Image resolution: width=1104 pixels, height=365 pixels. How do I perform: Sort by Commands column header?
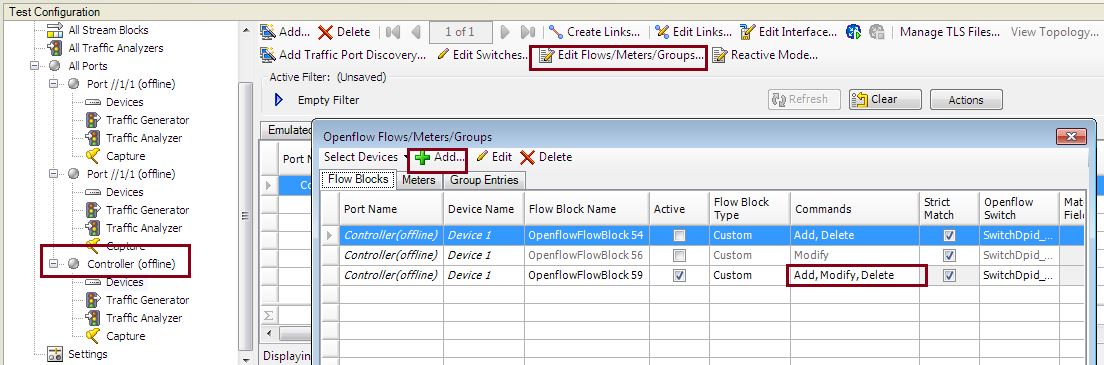click(x=855, y=209)
